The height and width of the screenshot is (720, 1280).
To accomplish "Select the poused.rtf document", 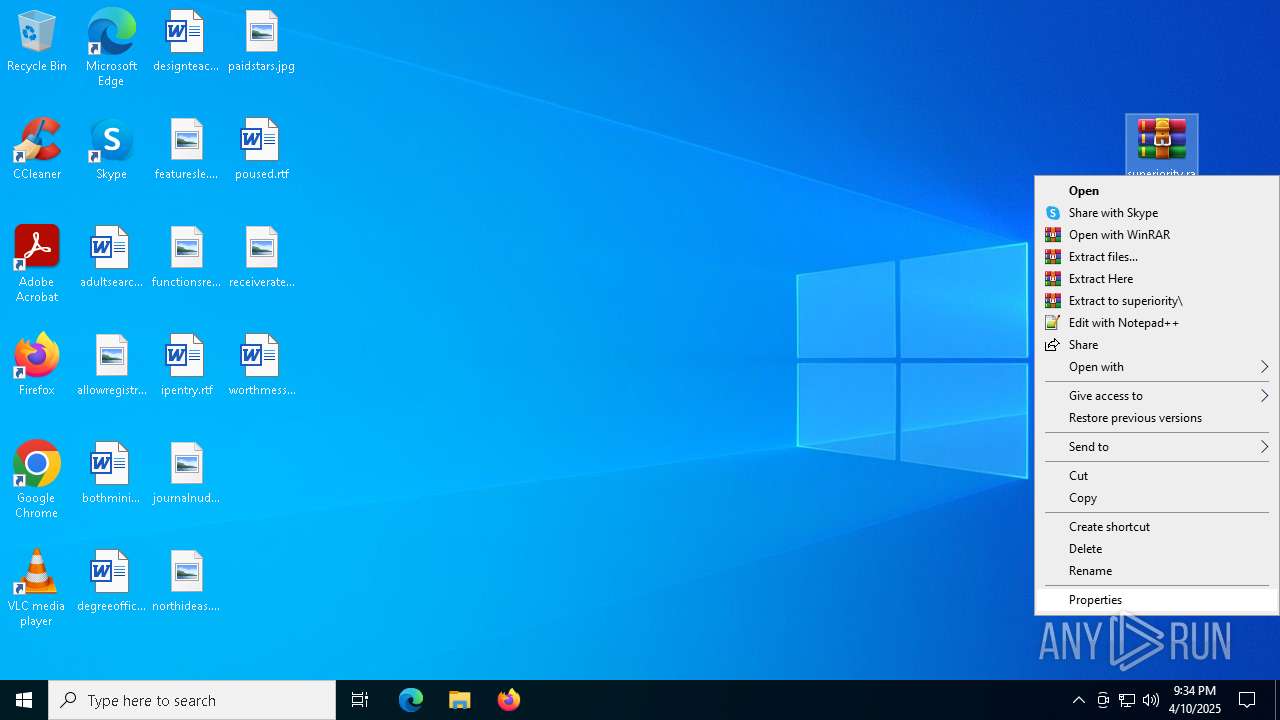I will pos(261,150).
